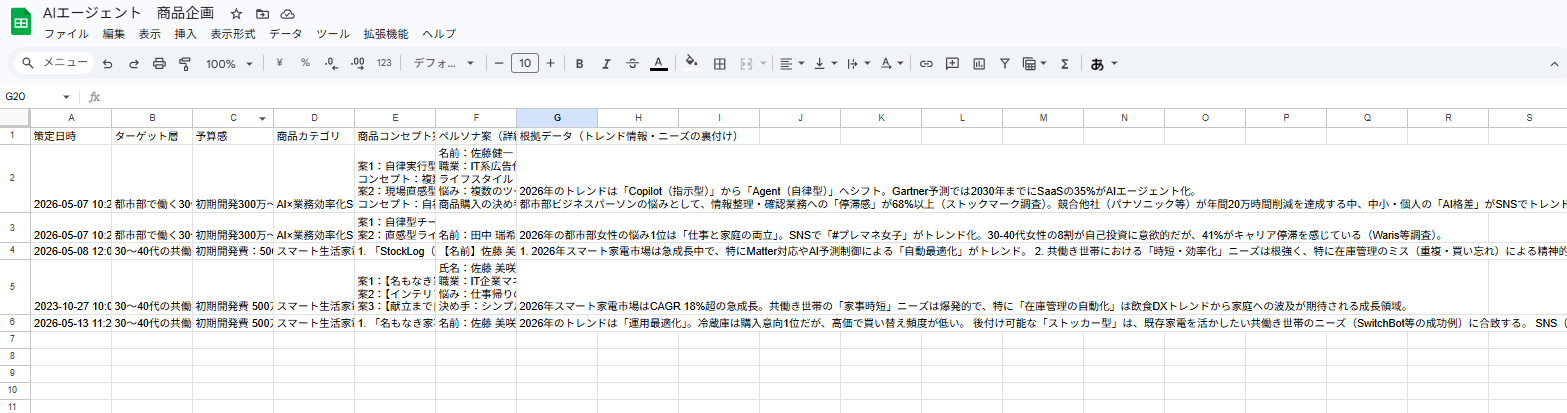Decrease font size with the minus button
The height and width of the screenshot is (413, 1567).
click(499, 63)
